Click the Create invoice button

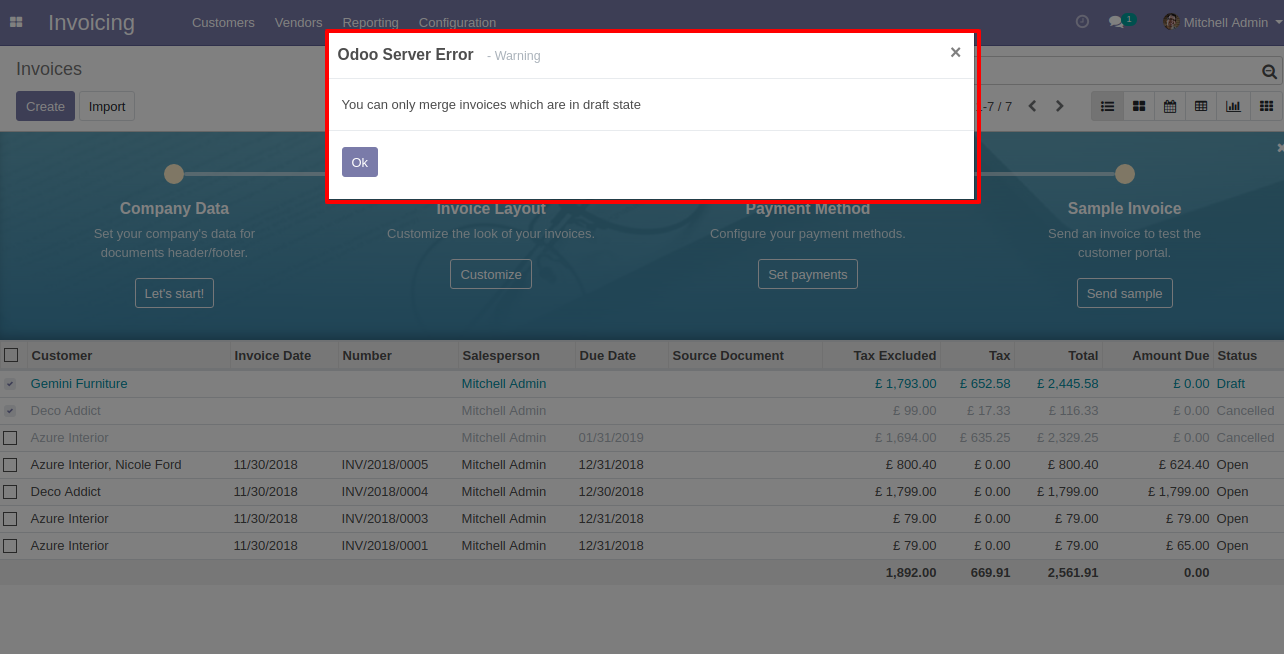(45, 106)
